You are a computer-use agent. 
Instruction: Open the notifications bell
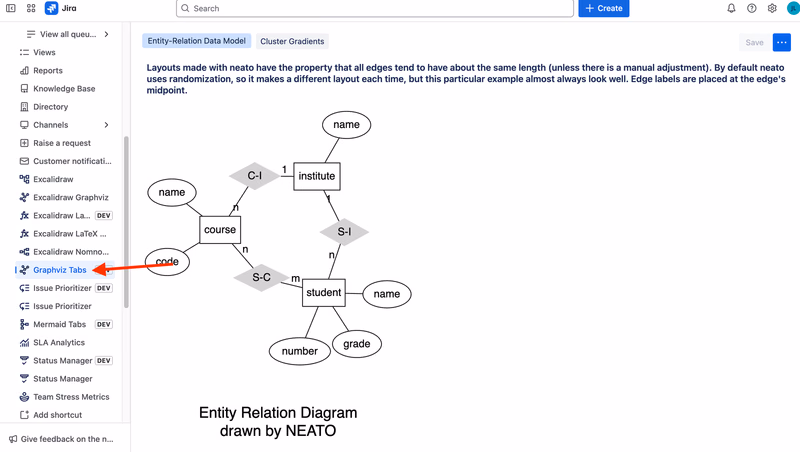[731, 8]
